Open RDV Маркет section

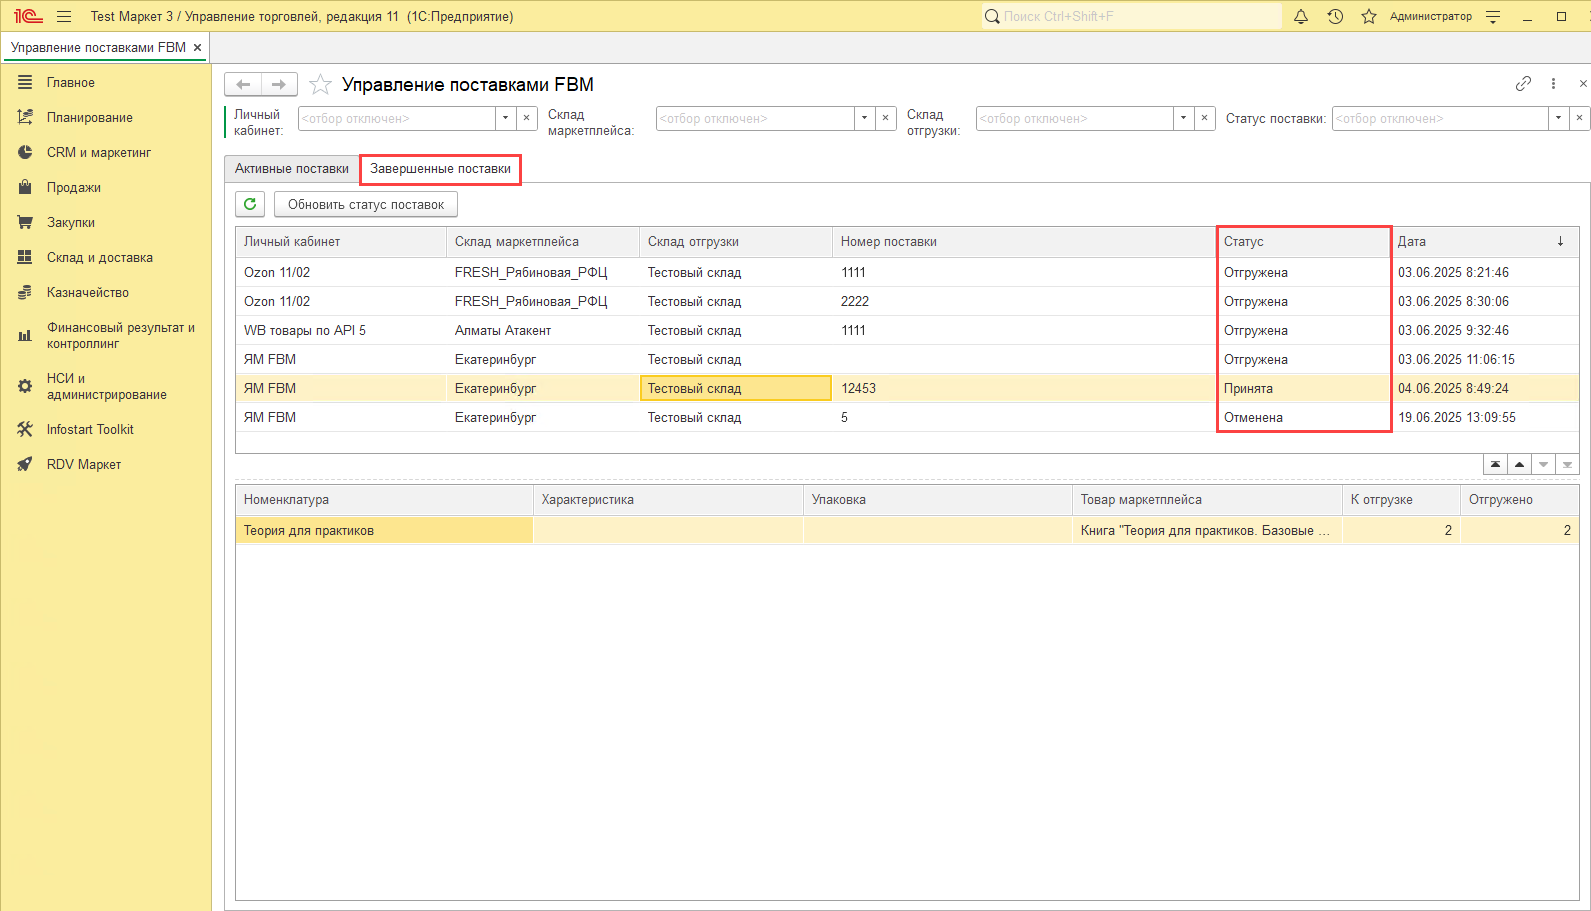tap(83, 464)
